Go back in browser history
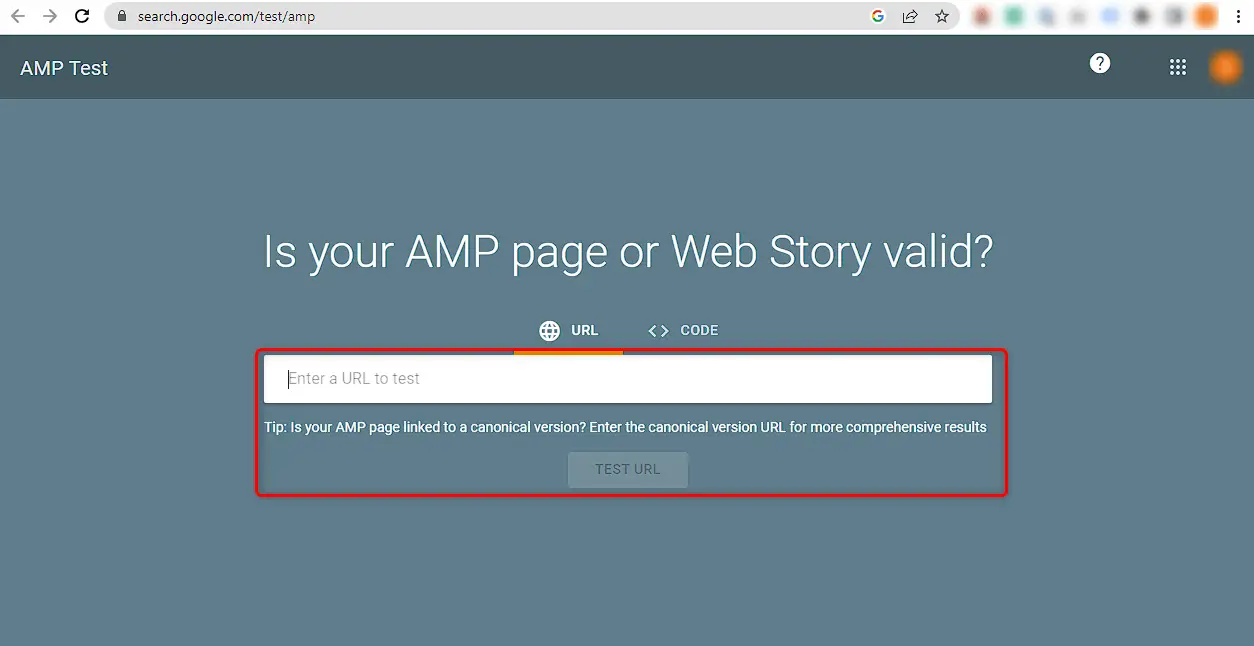Viewport: 1254px width, 646px height. point(18,16)
